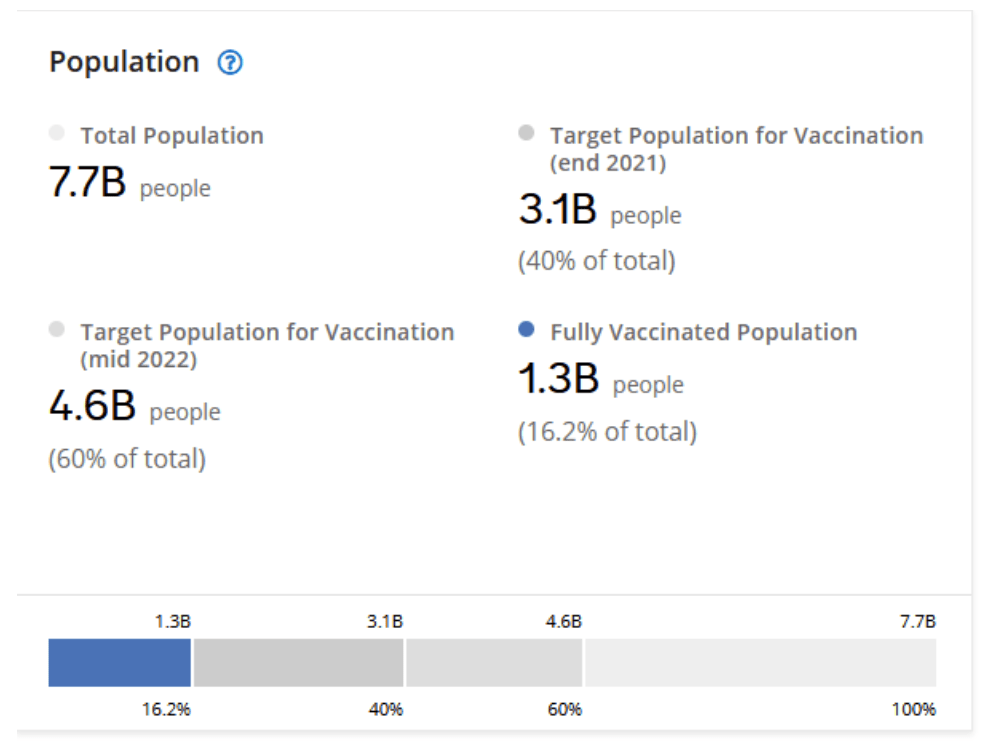This screenshot has width=986, height=746.
Task: Click the 7.7B people total value
Action: click(x=130, y=185)
